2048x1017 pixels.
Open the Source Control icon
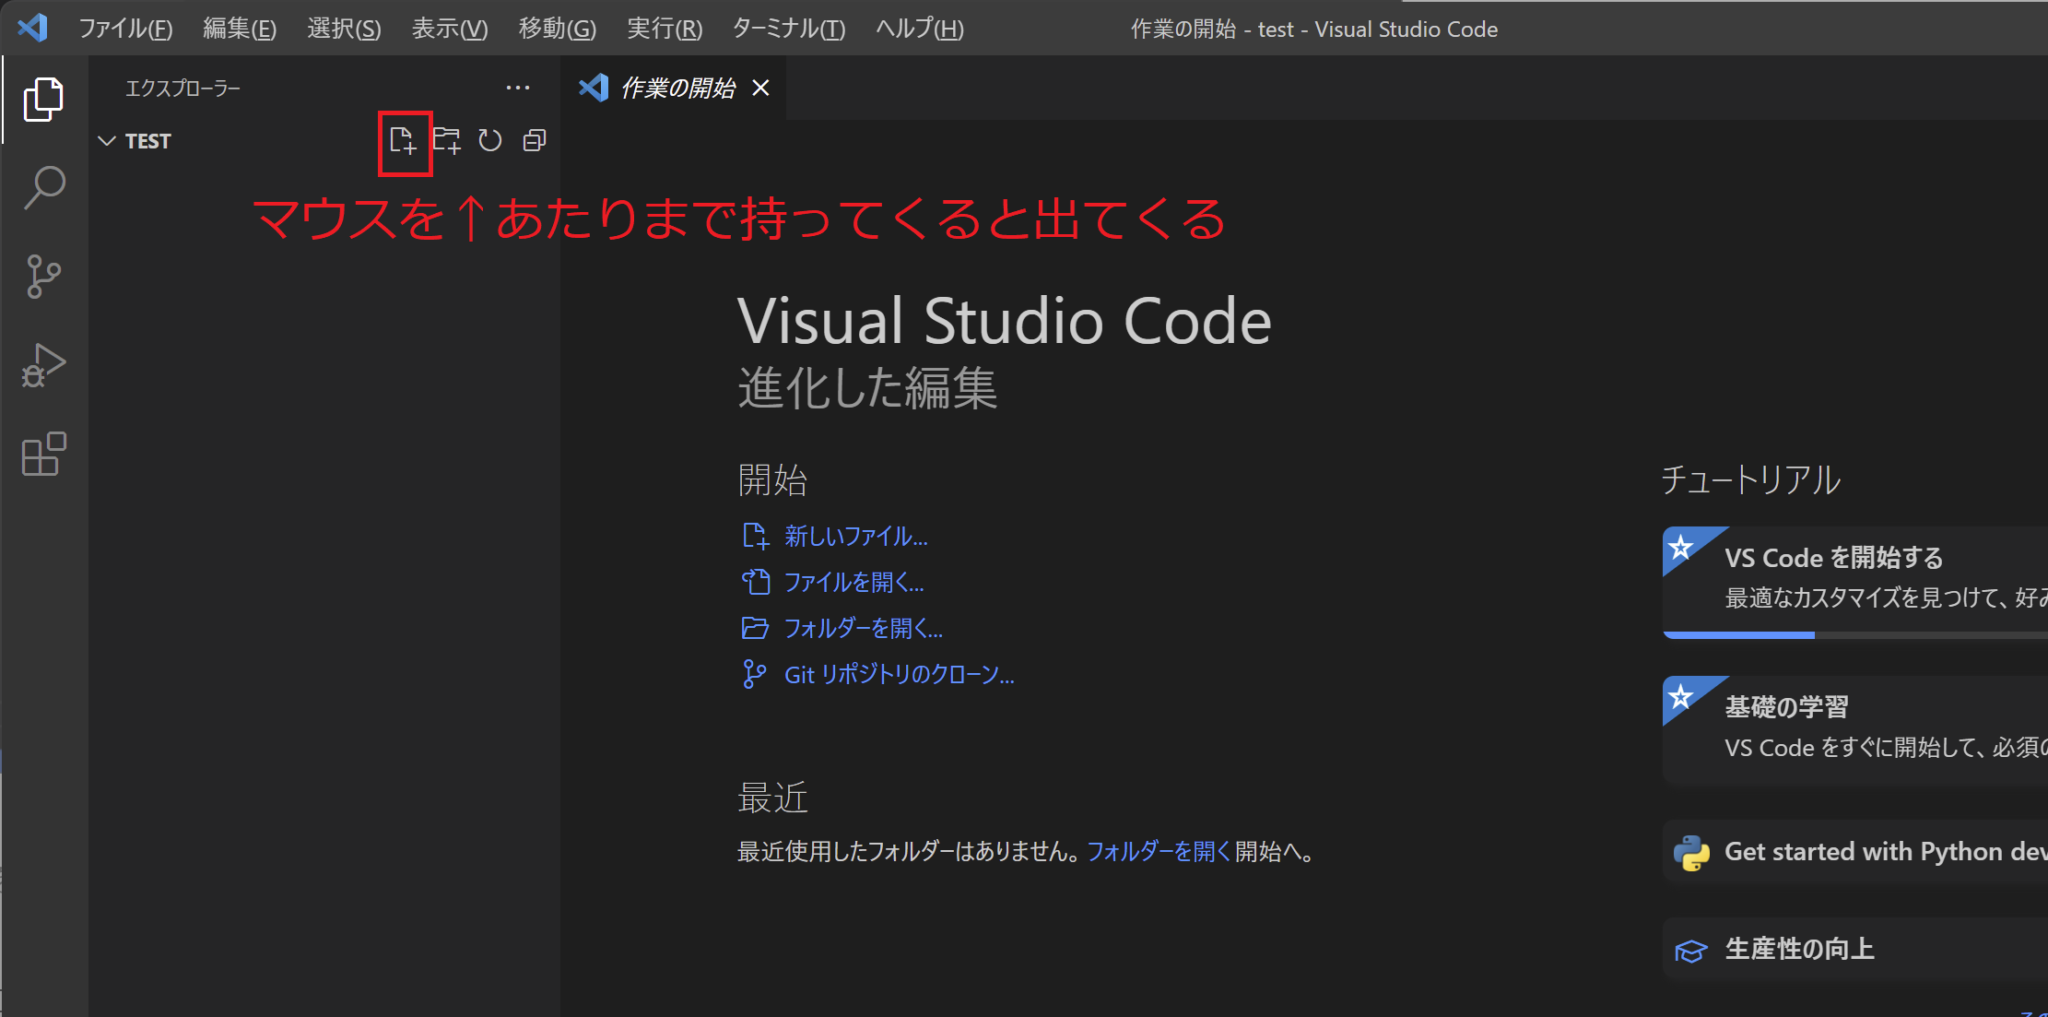(43, 277)
